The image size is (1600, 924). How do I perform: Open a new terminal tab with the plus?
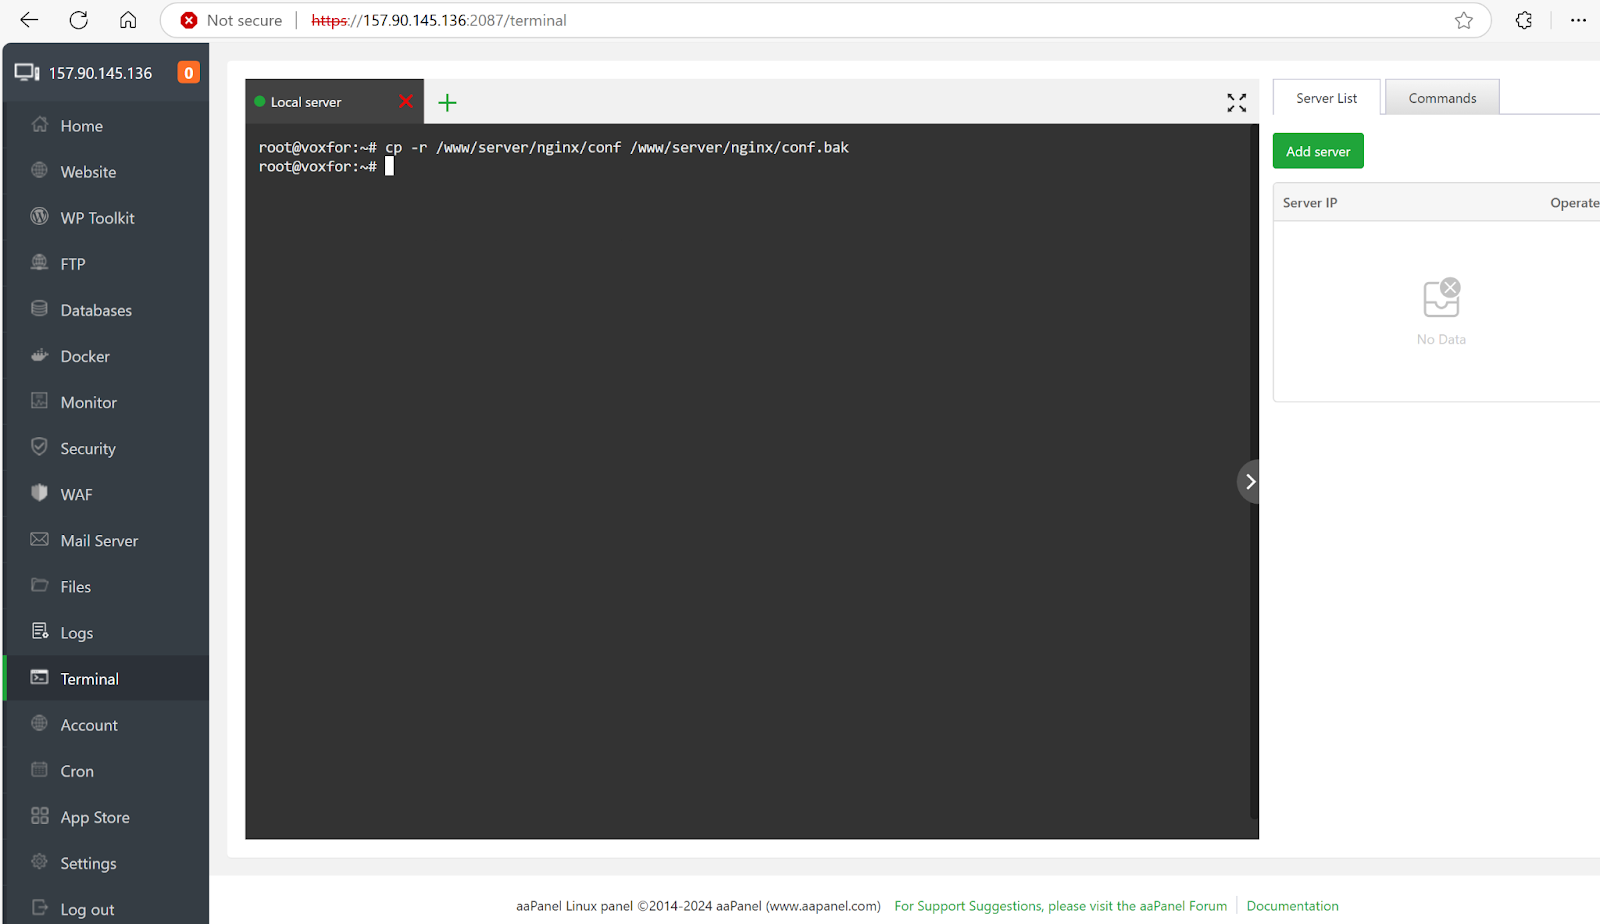(x=447, y=101)
